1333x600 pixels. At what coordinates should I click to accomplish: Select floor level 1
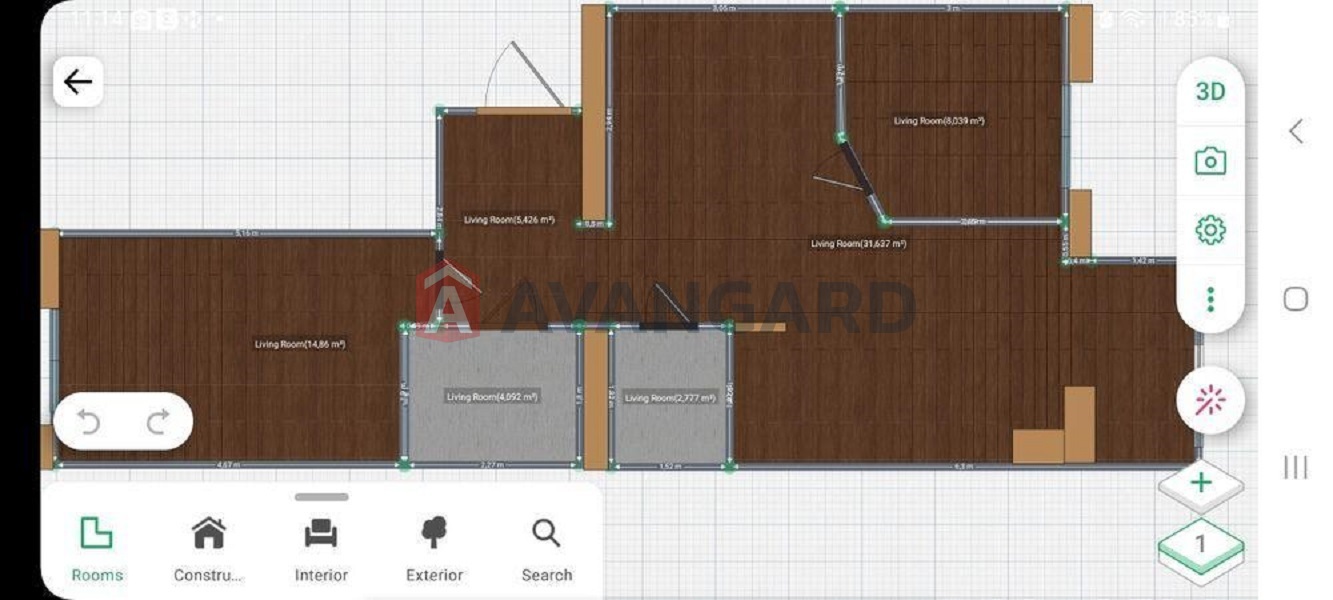pos(1201,544)
